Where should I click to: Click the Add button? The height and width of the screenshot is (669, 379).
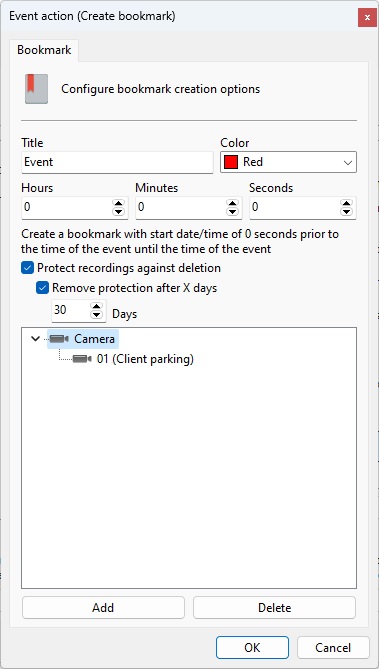click(103, 608)
